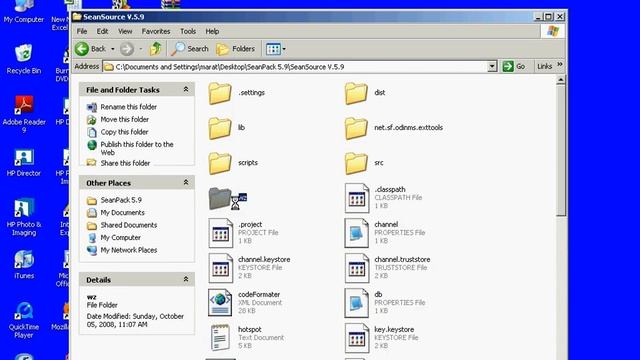Select the .project file icon
This screenshot has height=360, width=640.
(220, 233)
